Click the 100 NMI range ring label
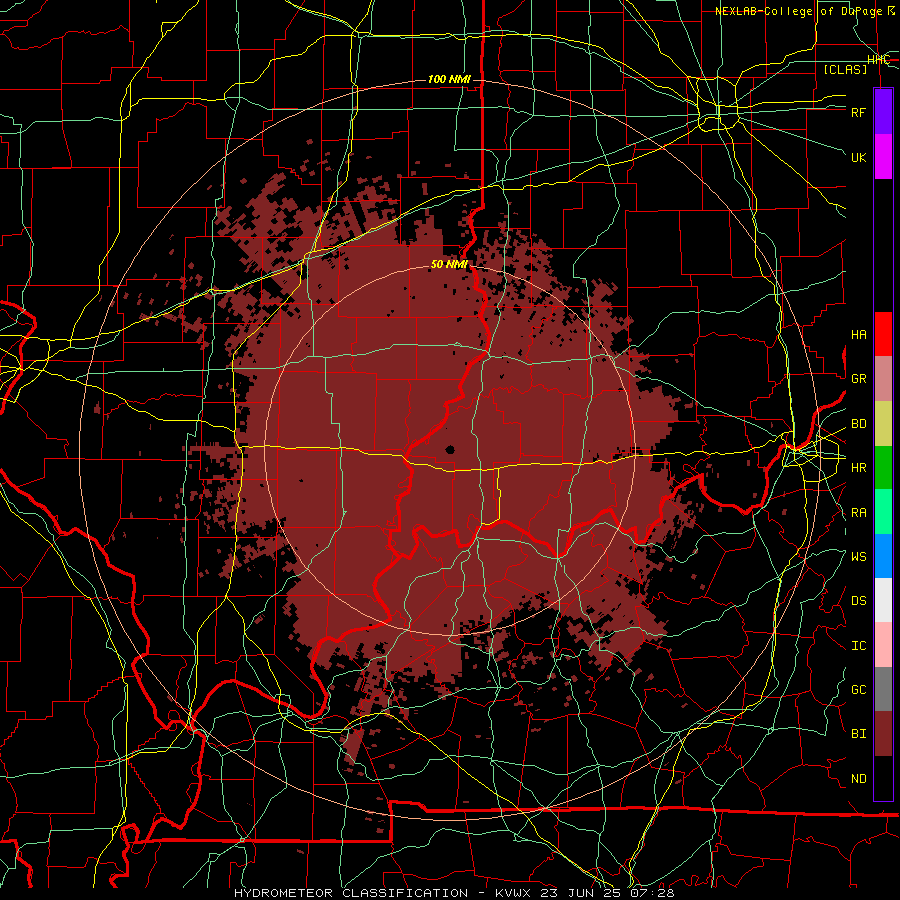Screen dimensions: 900x900 click(x=449, y=79)
